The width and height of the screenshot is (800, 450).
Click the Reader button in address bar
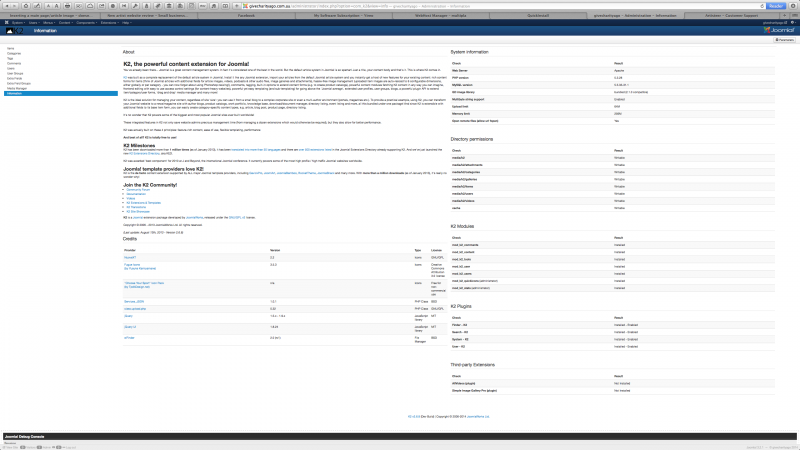point(776,6)
